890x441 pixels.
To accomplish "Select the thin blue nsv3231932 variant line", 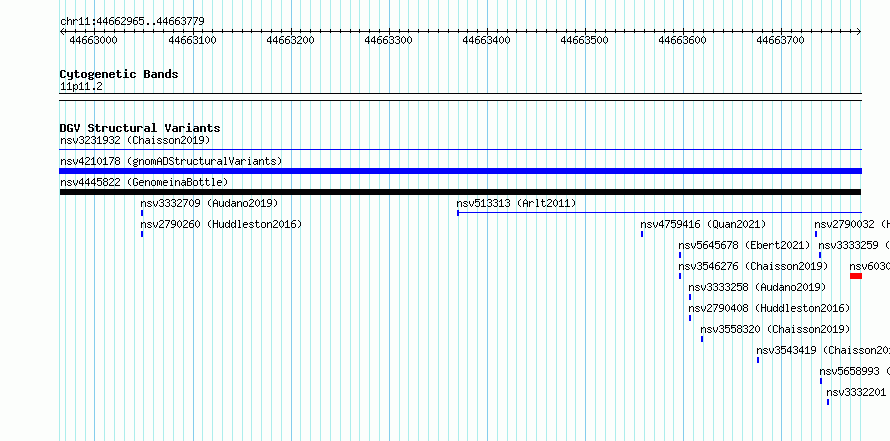I will 460,150.
